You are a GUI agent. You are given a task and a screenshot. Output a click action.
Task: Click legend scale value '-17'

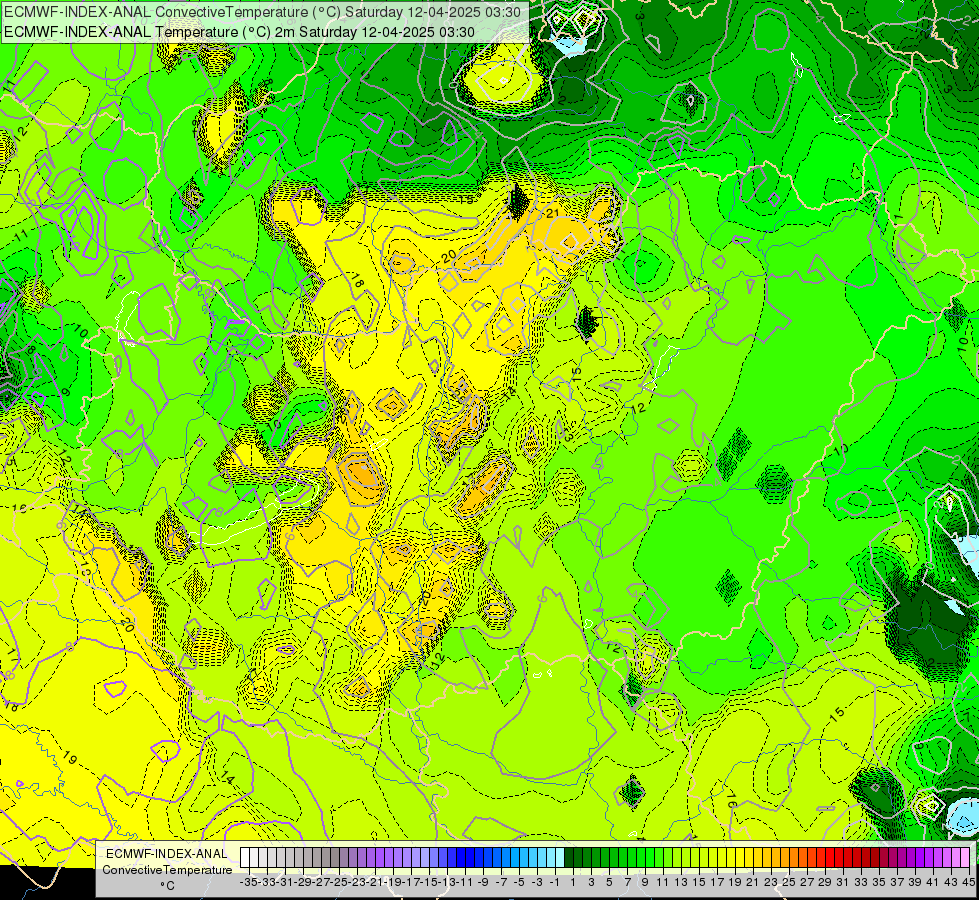411,882
